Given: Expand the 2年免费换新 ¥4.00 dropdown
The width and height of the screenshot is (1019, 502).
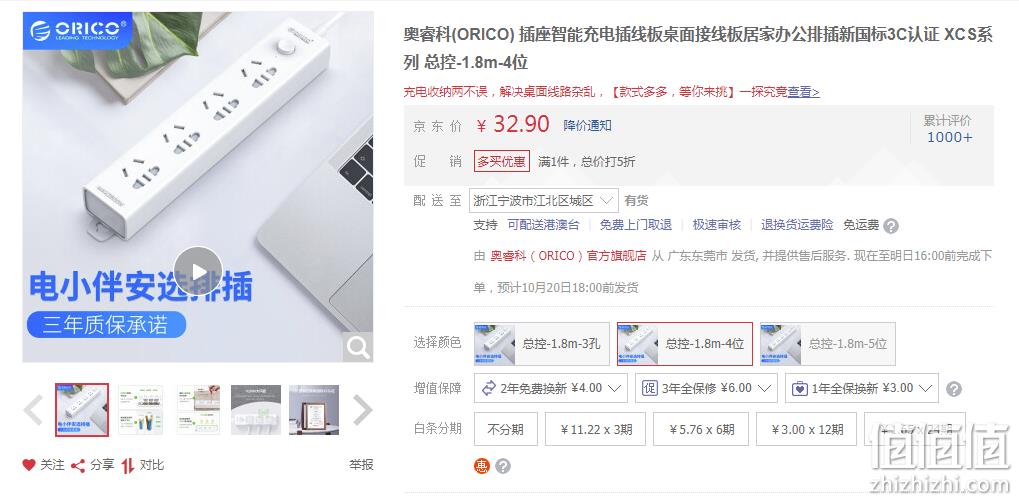Looking at the screenshot, I should click(x=551, y=388).
